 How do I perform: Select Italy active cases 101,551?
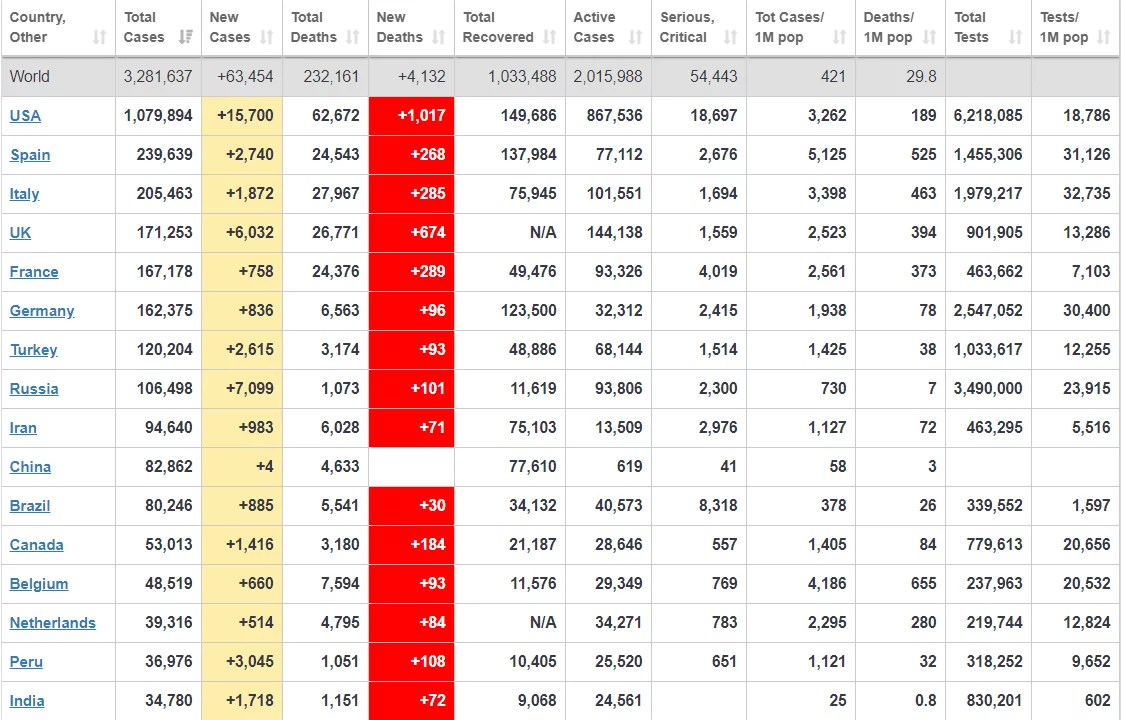[x=615, y=194]
